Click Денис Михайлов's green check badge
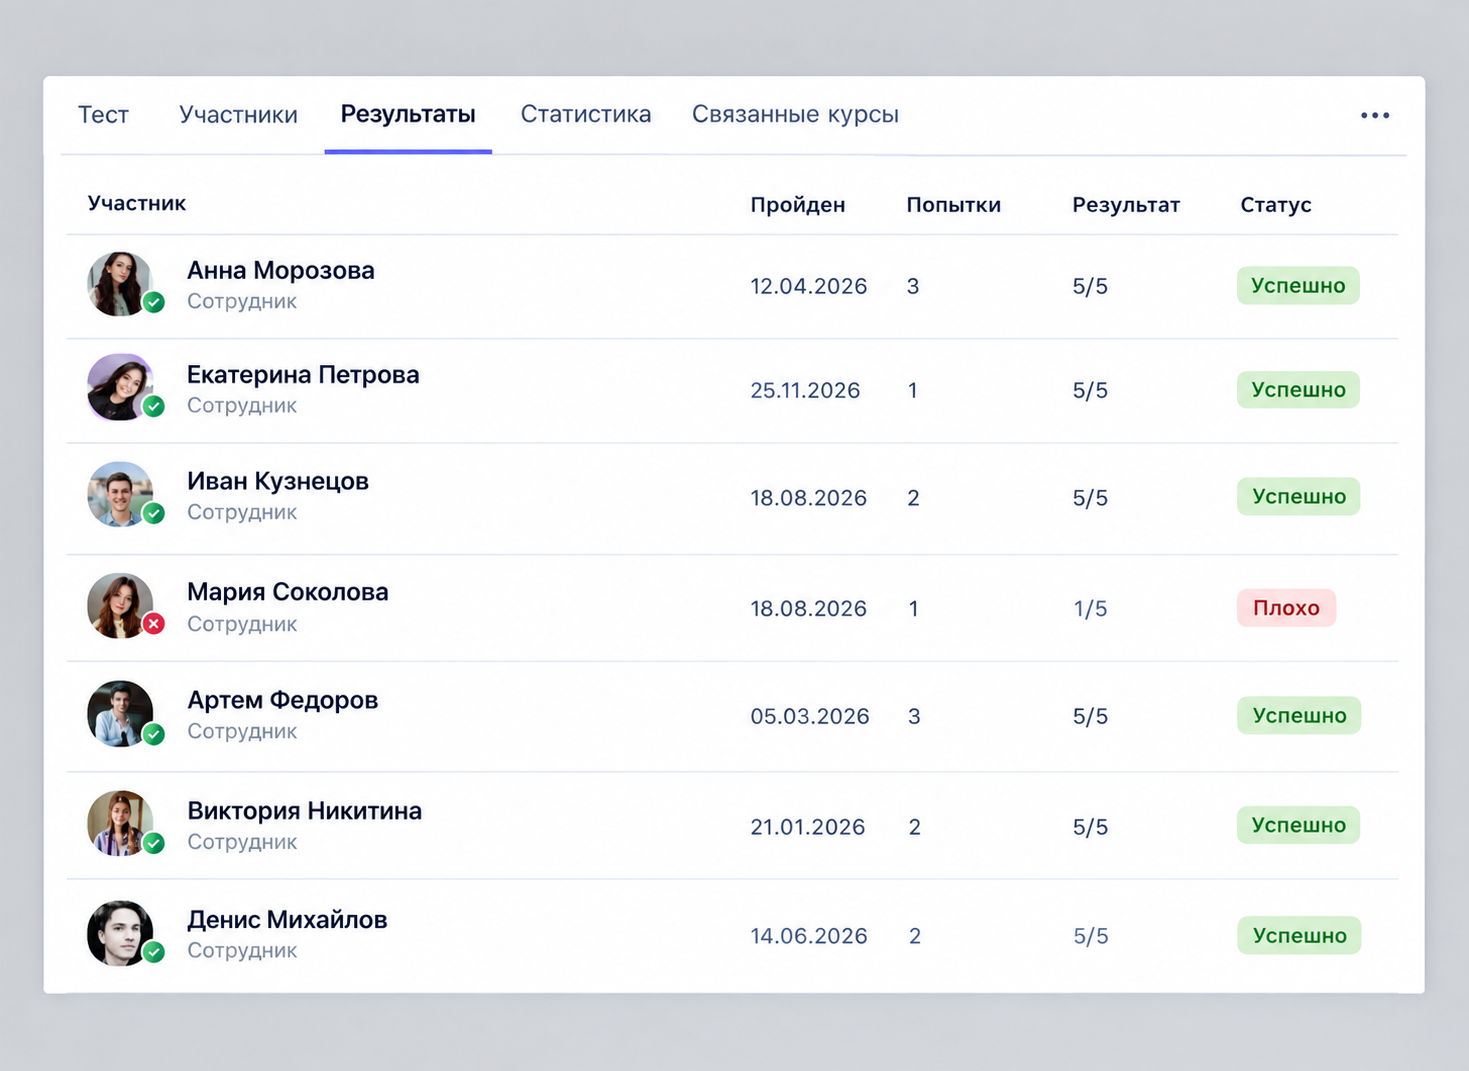Screen dimensions: 1469x1071 tap(154, 952)
